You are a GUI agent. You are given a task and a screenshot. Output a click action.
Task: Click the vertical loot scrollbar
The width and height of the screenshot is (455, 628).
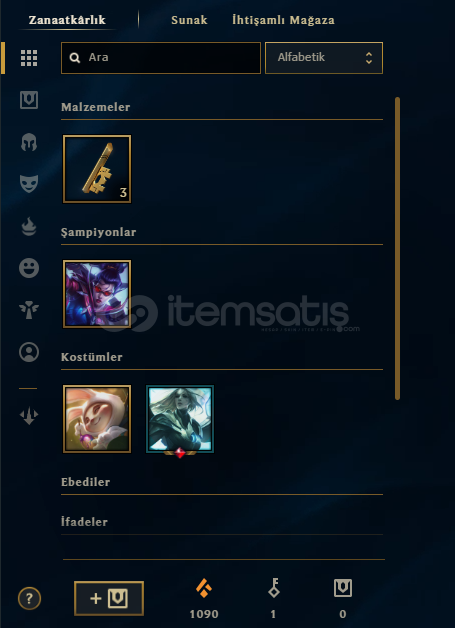click(x=397, y=248)
